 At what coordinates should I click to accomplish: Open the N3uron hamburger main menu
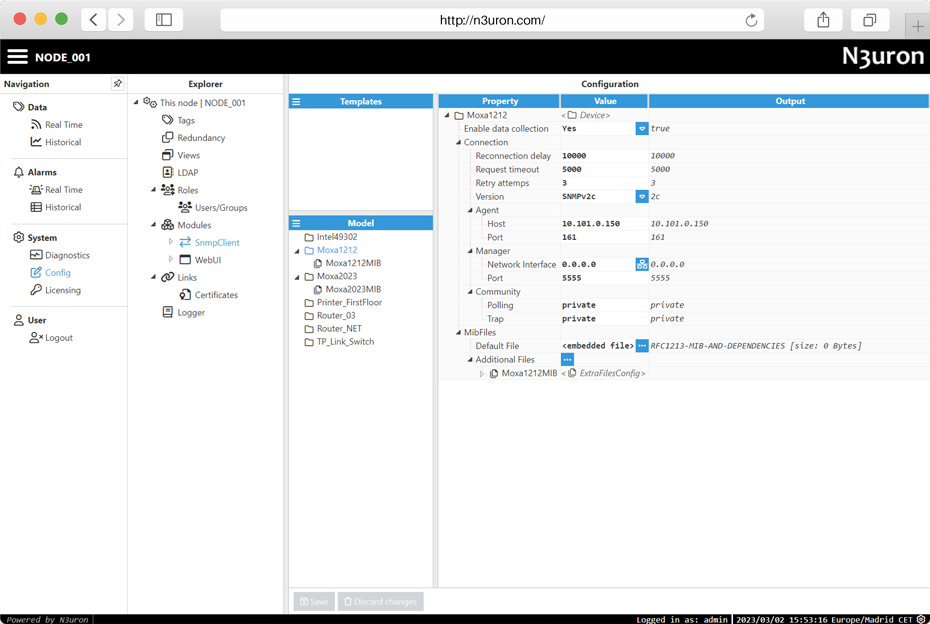[x=18, y=57]
